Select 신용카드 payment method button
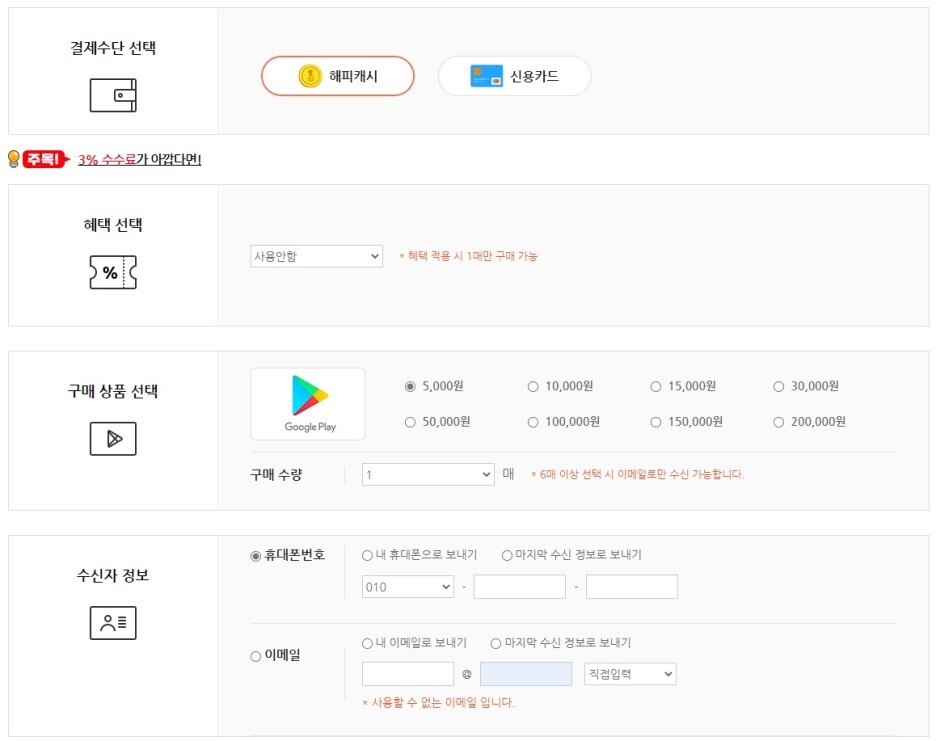The width and height of the screenshot is (936, 741). click(515, 76)
